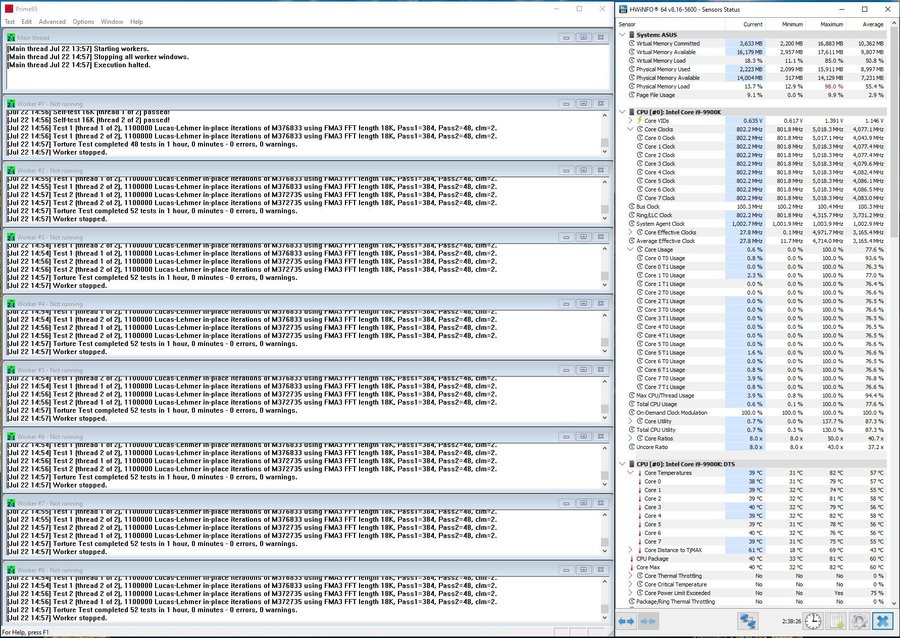This screenshot has width=900, height=638.
Task: Click the Worker #8 window icon
Action: [x=11, y=570]
